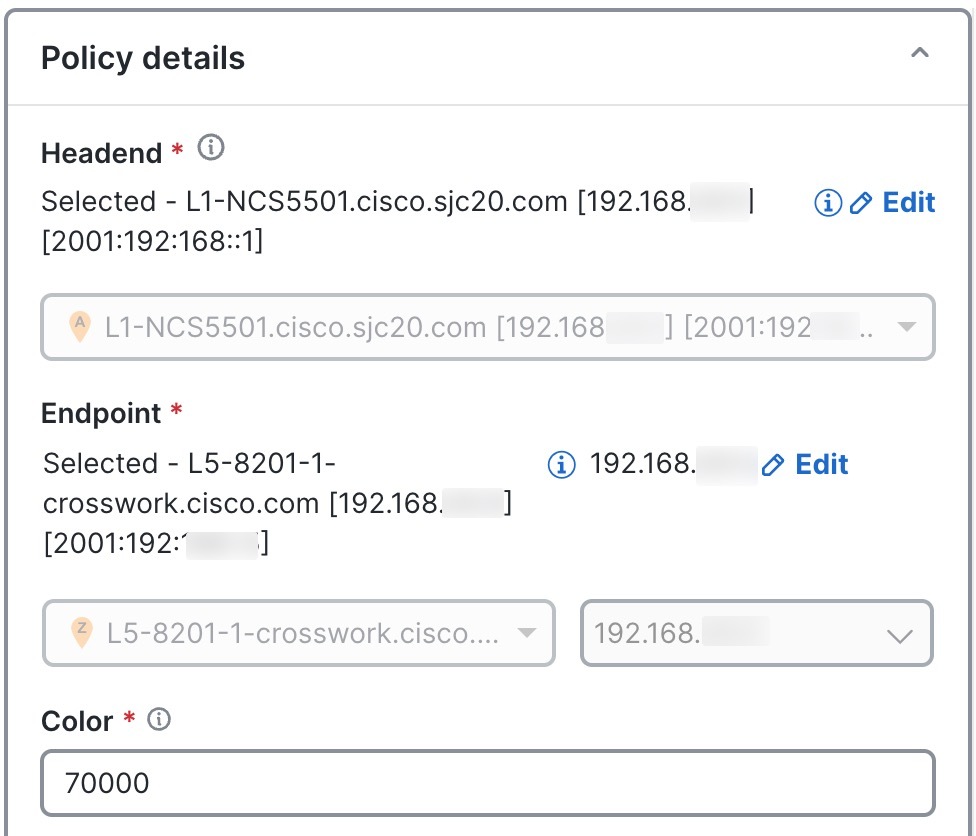The height and width of the screenshot is (836, 976).
Task: Click the Edit link for the Endpoint
Action: pos(820,464)
